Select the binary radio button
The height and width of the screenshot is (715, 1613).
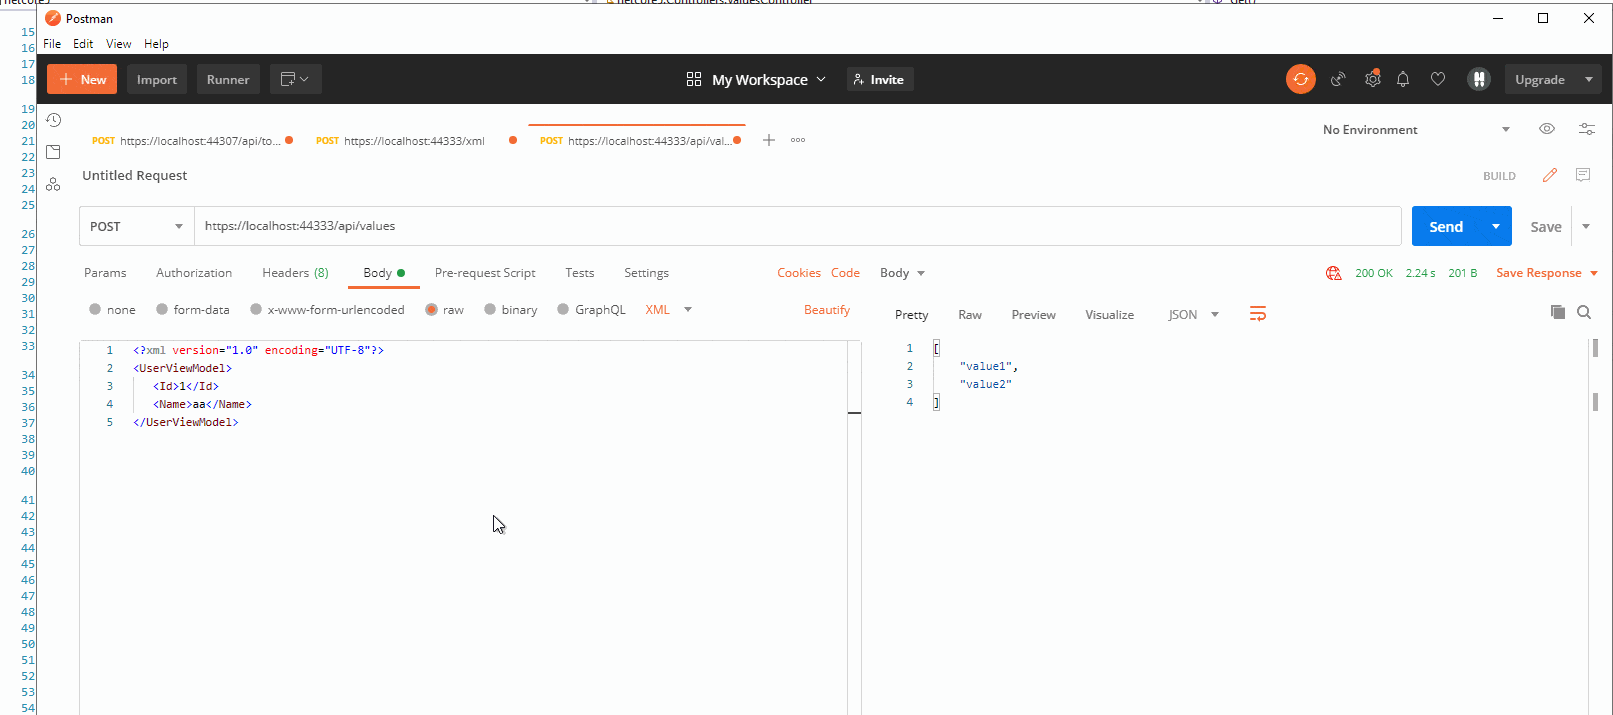click(490, 309)
